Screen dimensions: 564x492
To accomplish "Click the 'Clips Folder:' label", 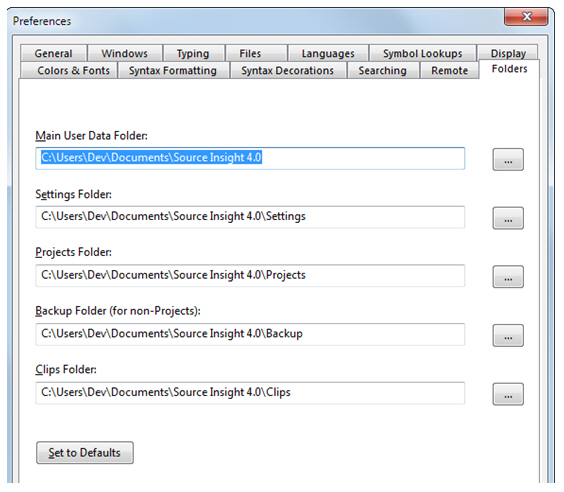I will click(66, 370).
